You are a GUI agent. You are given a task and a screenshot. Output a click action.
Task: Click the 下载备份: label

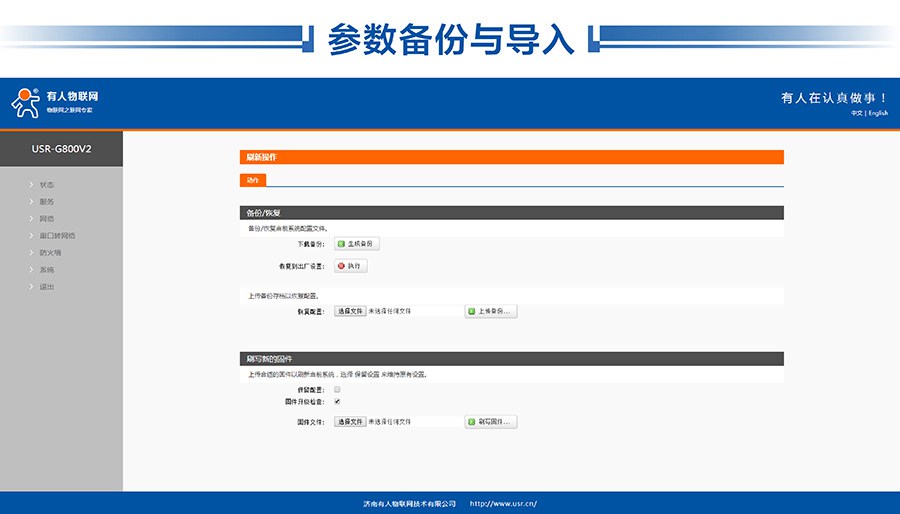tap(311, 244)
